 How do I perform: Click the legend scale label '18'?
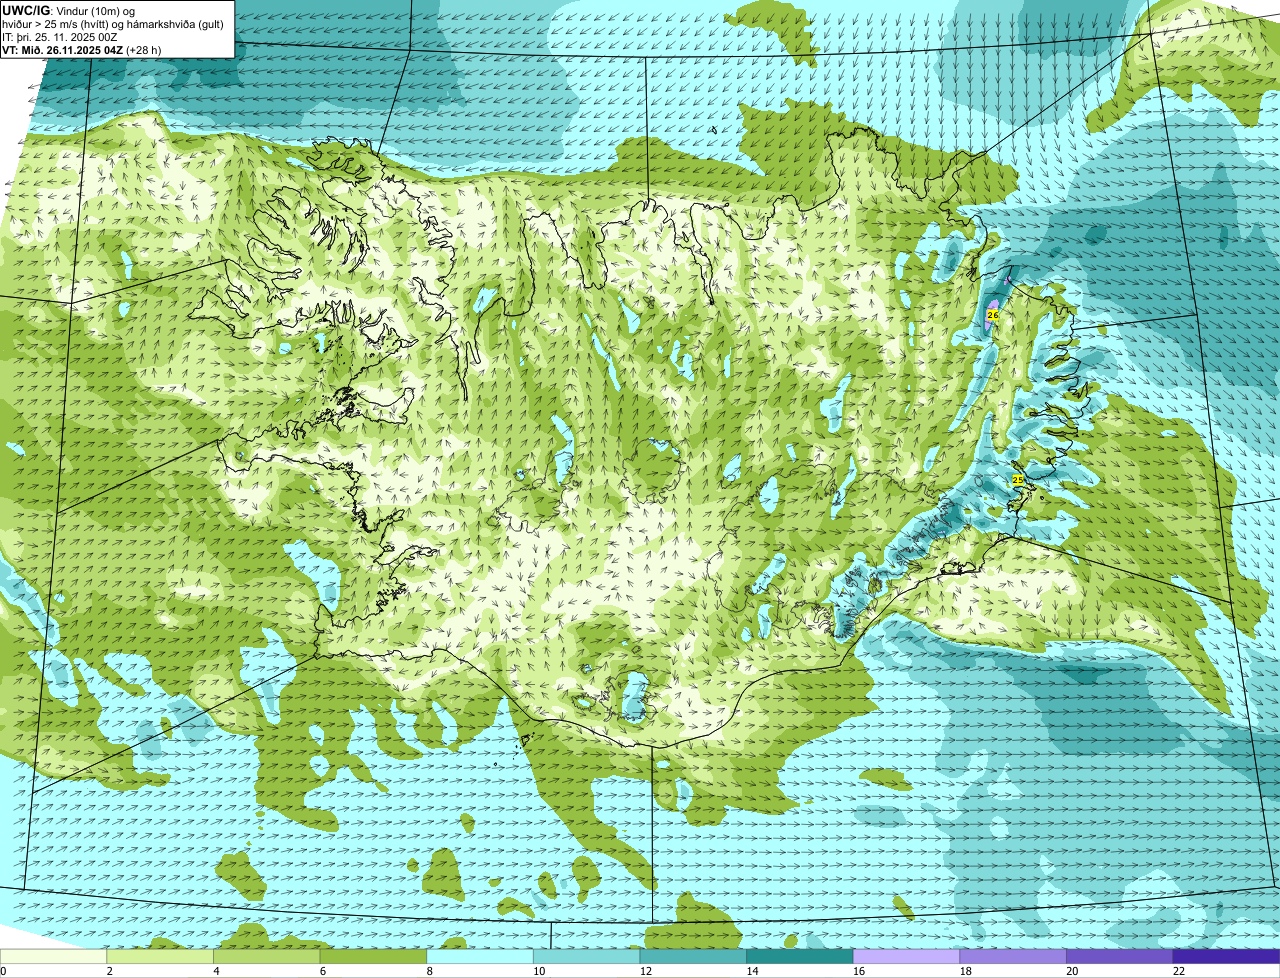click(966, 971)
